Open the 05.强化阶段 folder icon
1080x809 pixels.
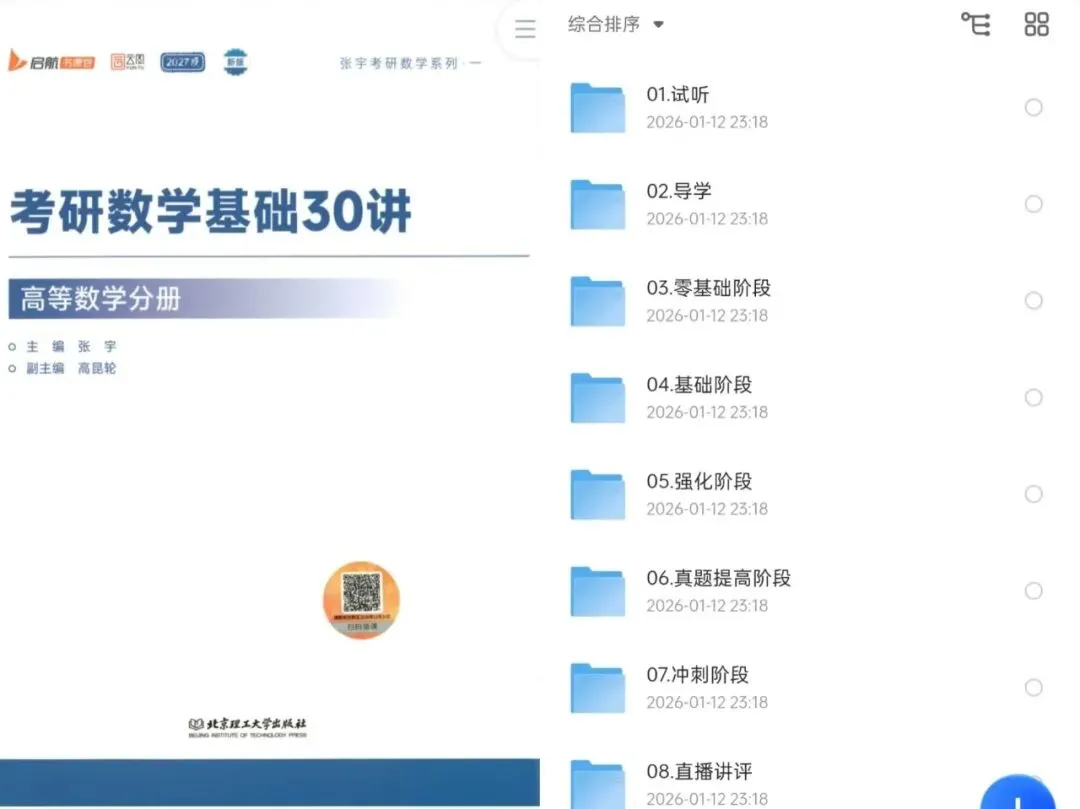click(x=597, y=494)
